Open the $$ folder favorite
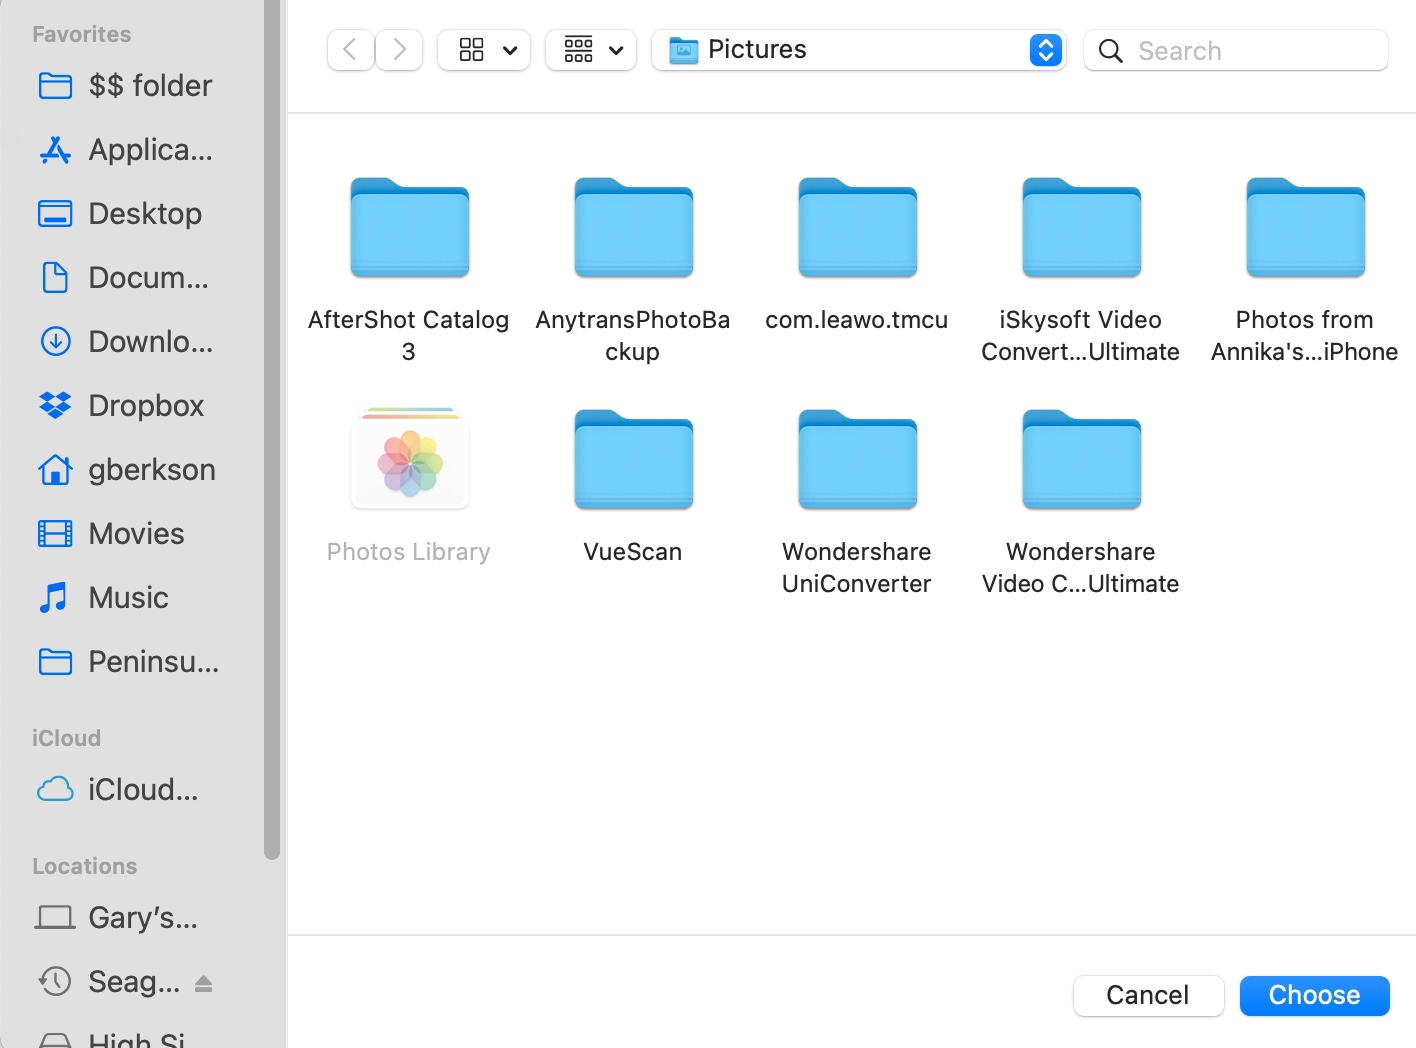Screen dimensions: 1416x1048 coord(125,86)
